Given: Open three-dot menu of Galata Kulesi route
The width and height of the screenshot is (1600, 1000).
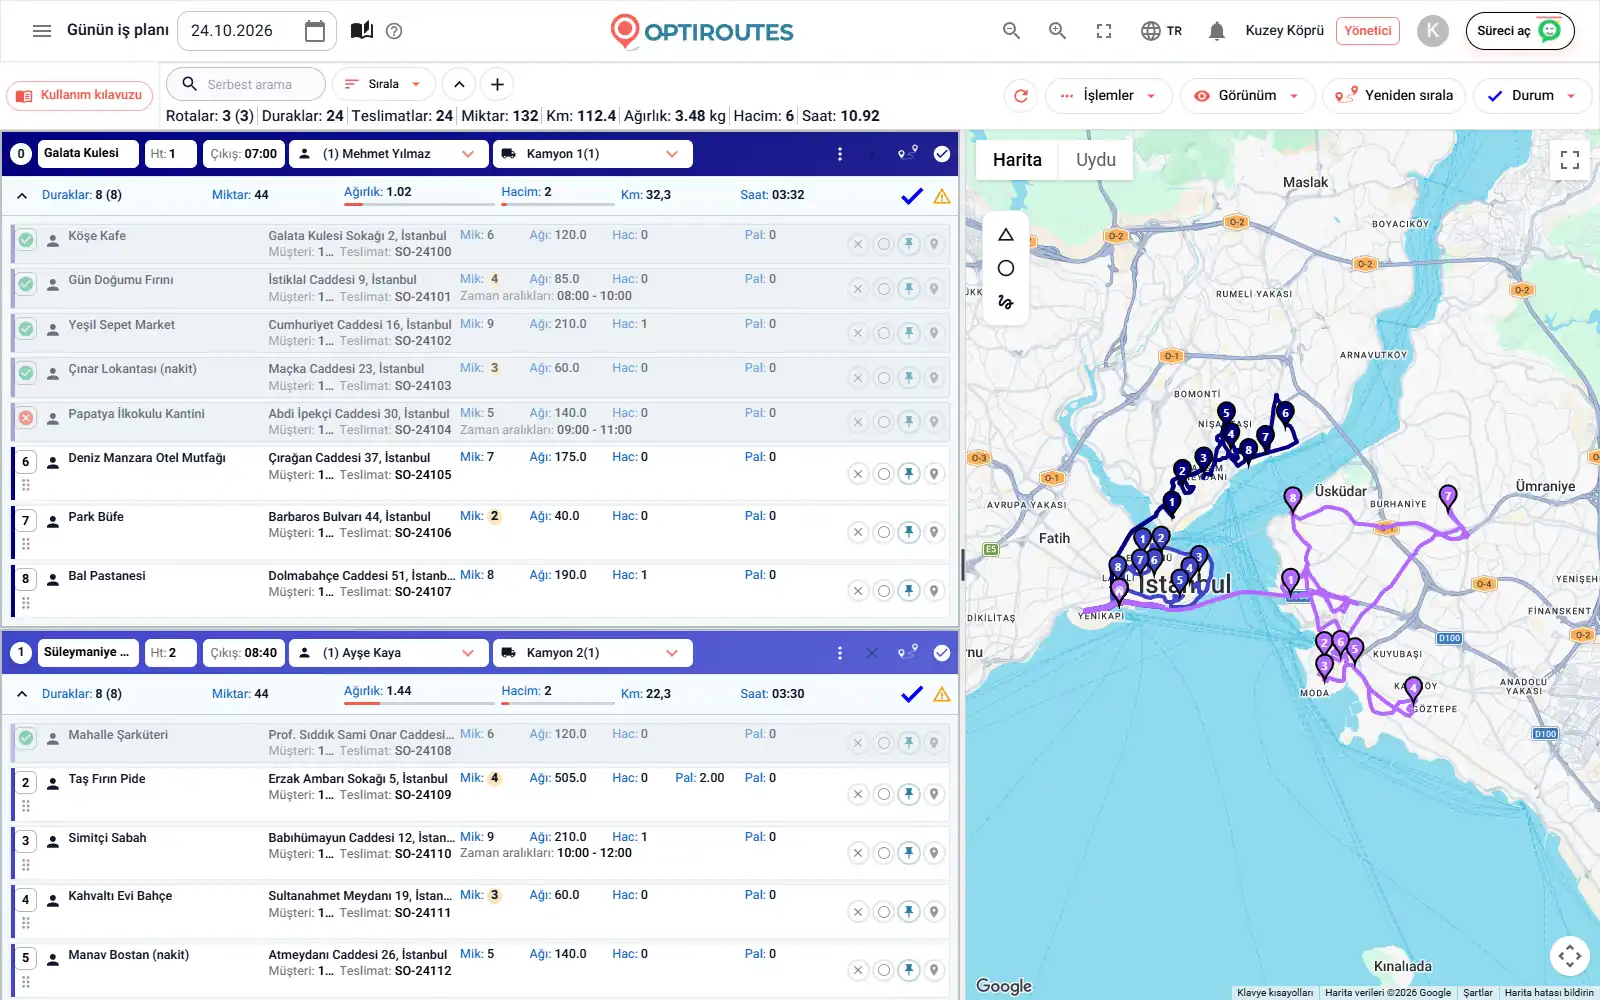Looking at the screenshot, I should point(840,154).
